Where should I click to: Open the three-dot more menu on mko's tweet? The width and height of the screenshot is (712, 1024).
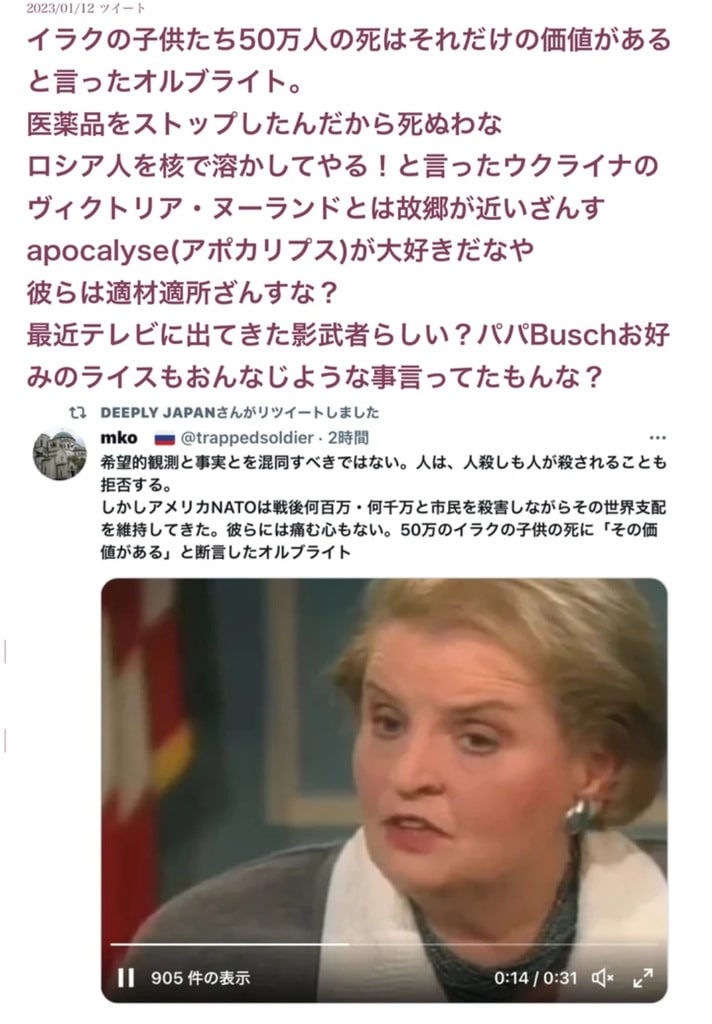[657, 438]
